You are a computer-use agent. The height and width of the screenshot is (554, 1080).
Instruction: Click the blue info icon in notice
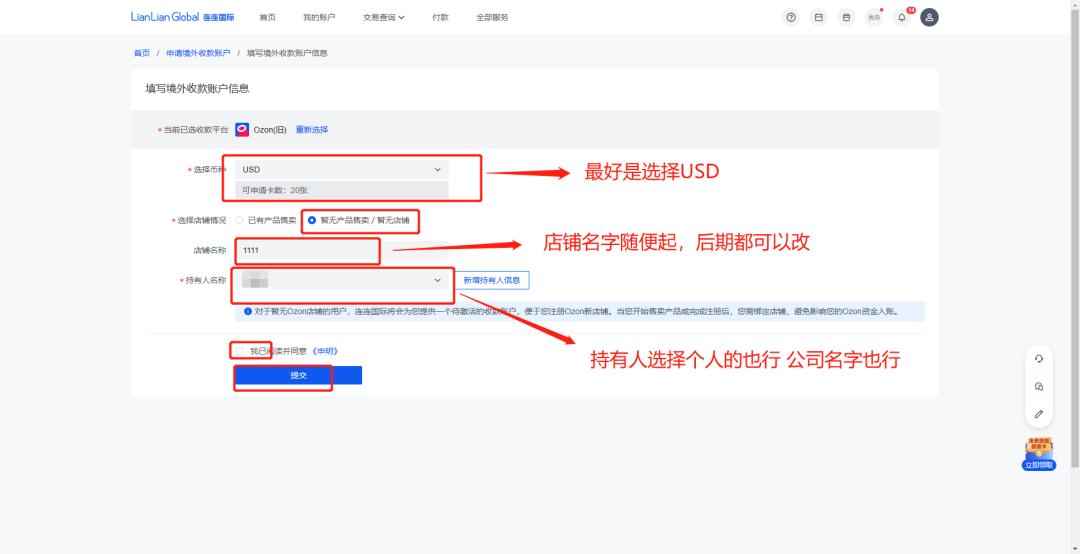248,311
